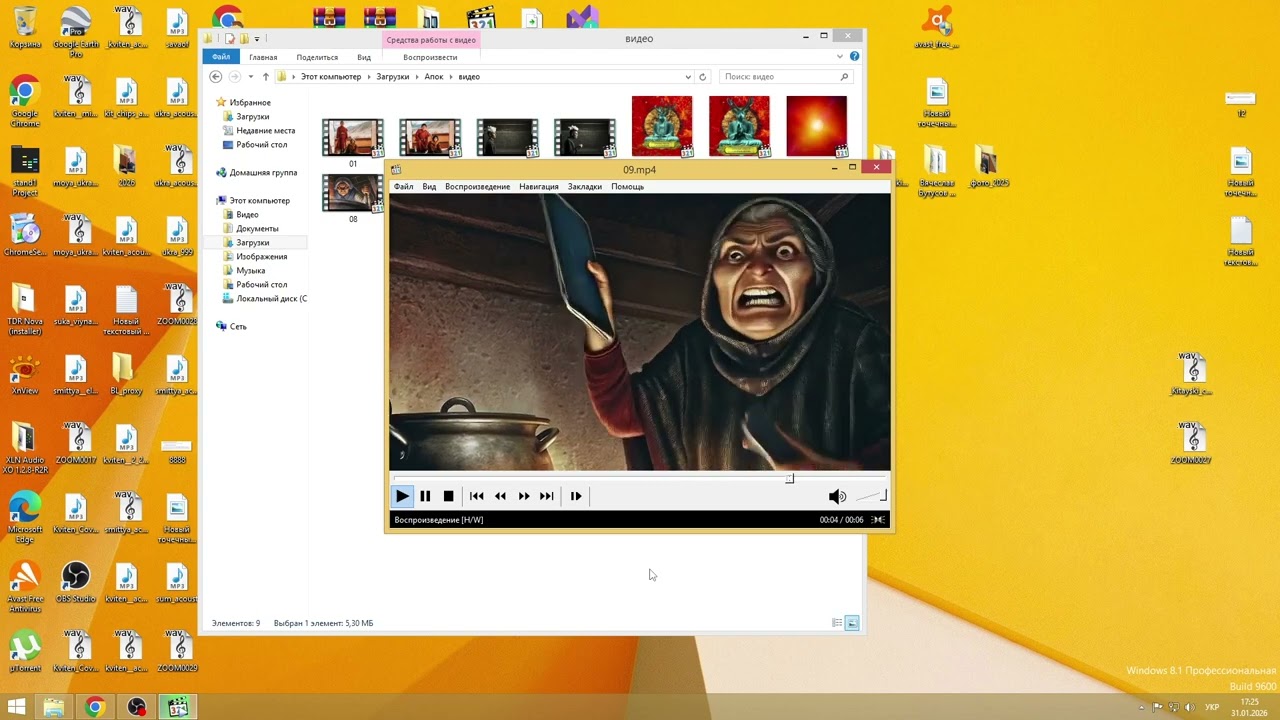Screen dimensions: 1280x720
Task: Fast-forward playback with the double-right arrow button
Action: pos(523,496)
